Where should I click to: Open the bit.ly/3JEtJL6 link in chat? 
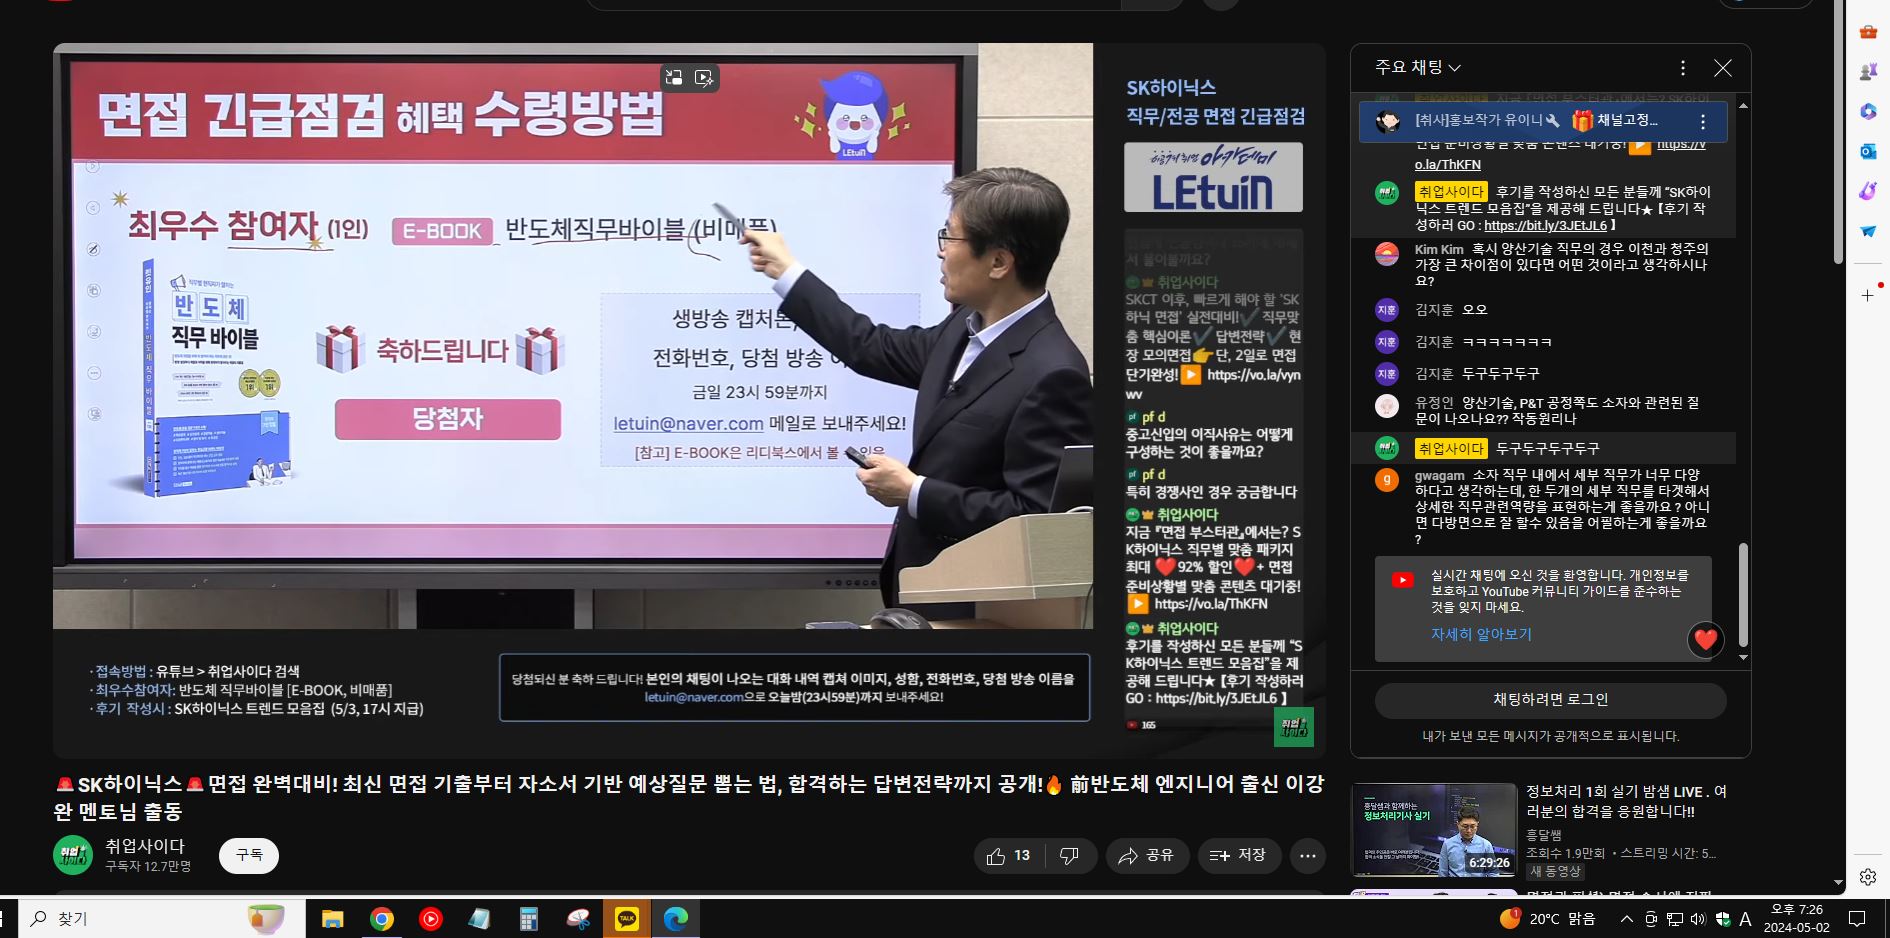(1545, 226)
